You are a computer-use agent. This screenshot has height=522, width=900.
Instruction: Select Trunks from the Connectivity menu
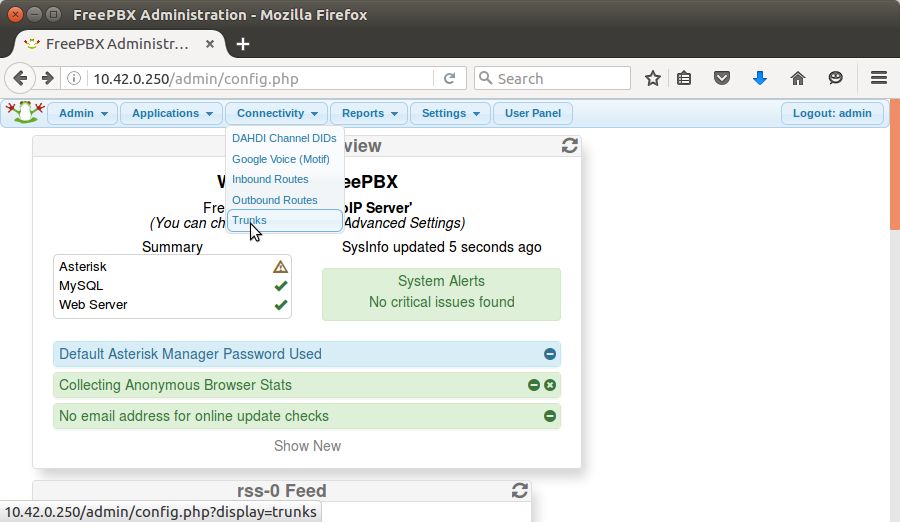[x=249, y=220]
